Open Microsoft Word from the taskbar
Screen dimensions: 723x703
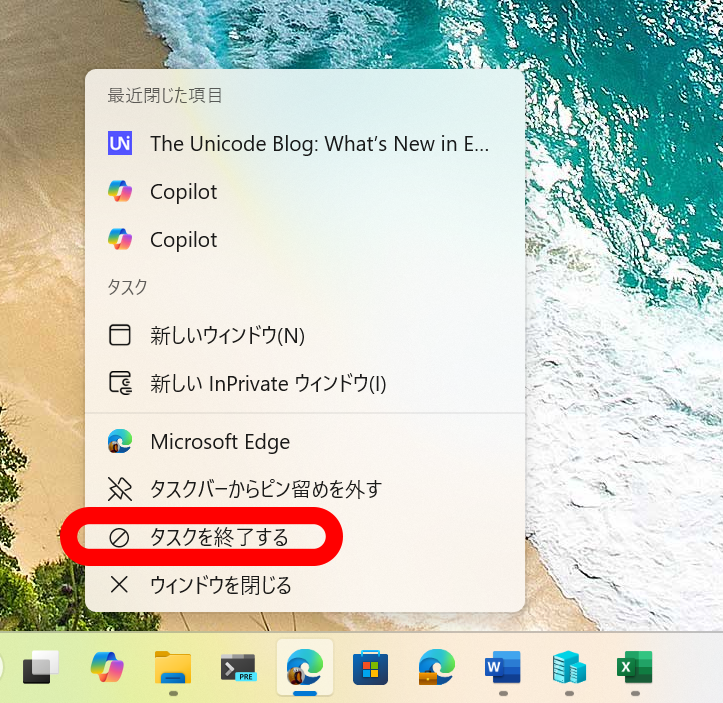coord(503,667)
